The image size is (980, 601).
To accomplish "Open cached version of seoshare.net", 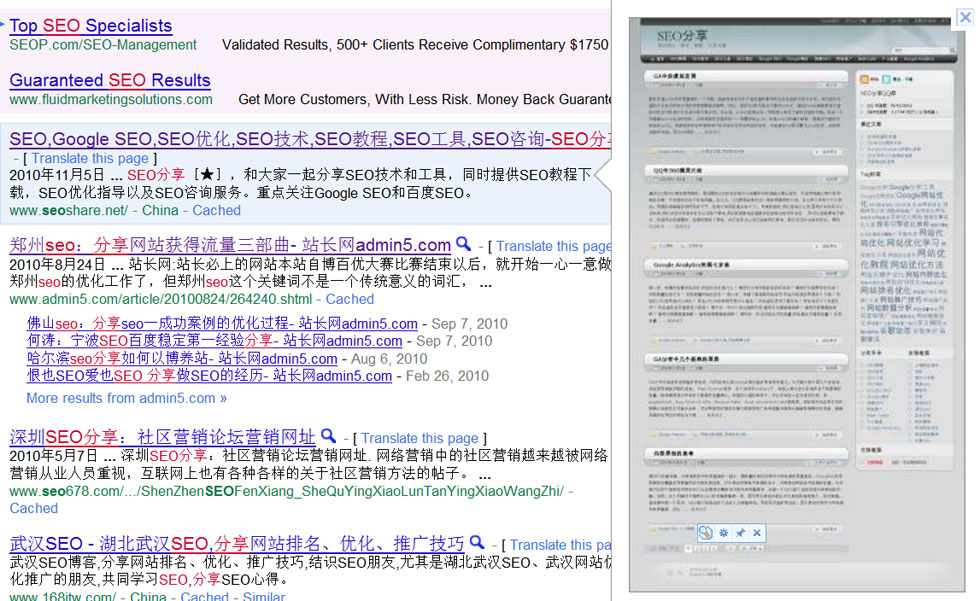I will [x=216, y=210].
